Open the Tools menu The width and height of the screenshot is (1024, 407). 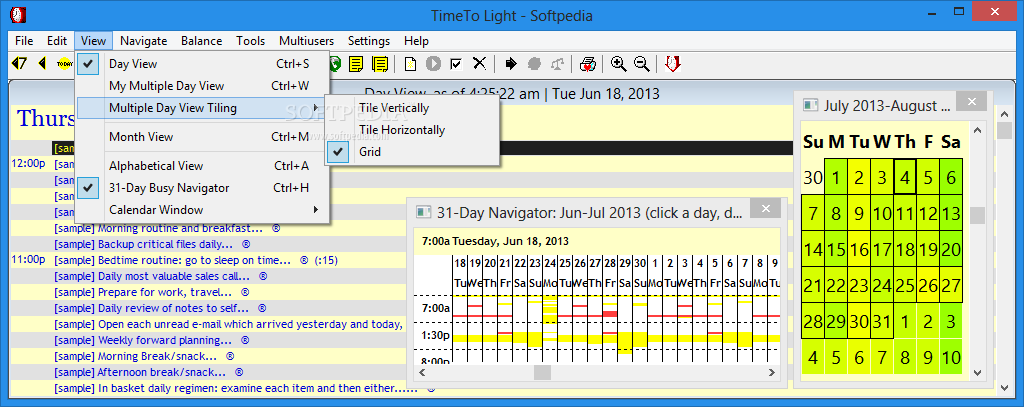251,41
